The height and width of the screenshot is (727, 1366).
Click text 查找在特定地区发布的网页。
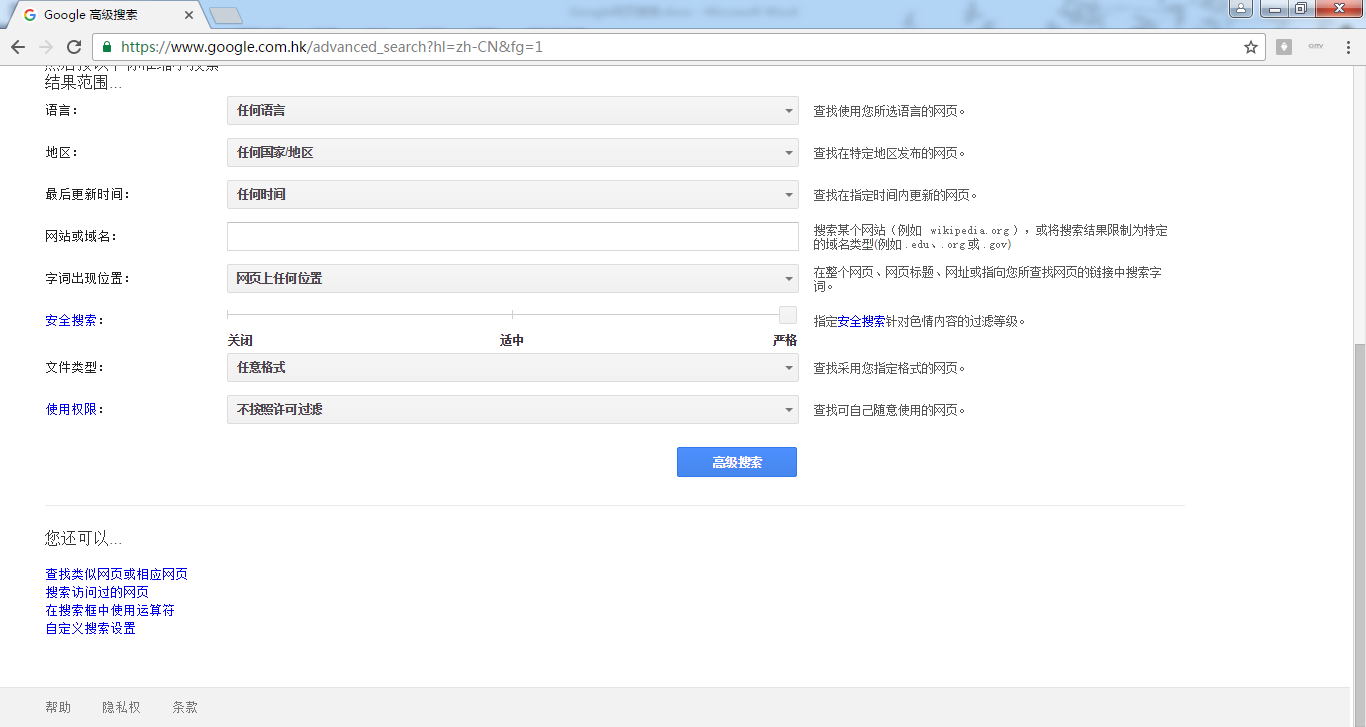point(889,154)
